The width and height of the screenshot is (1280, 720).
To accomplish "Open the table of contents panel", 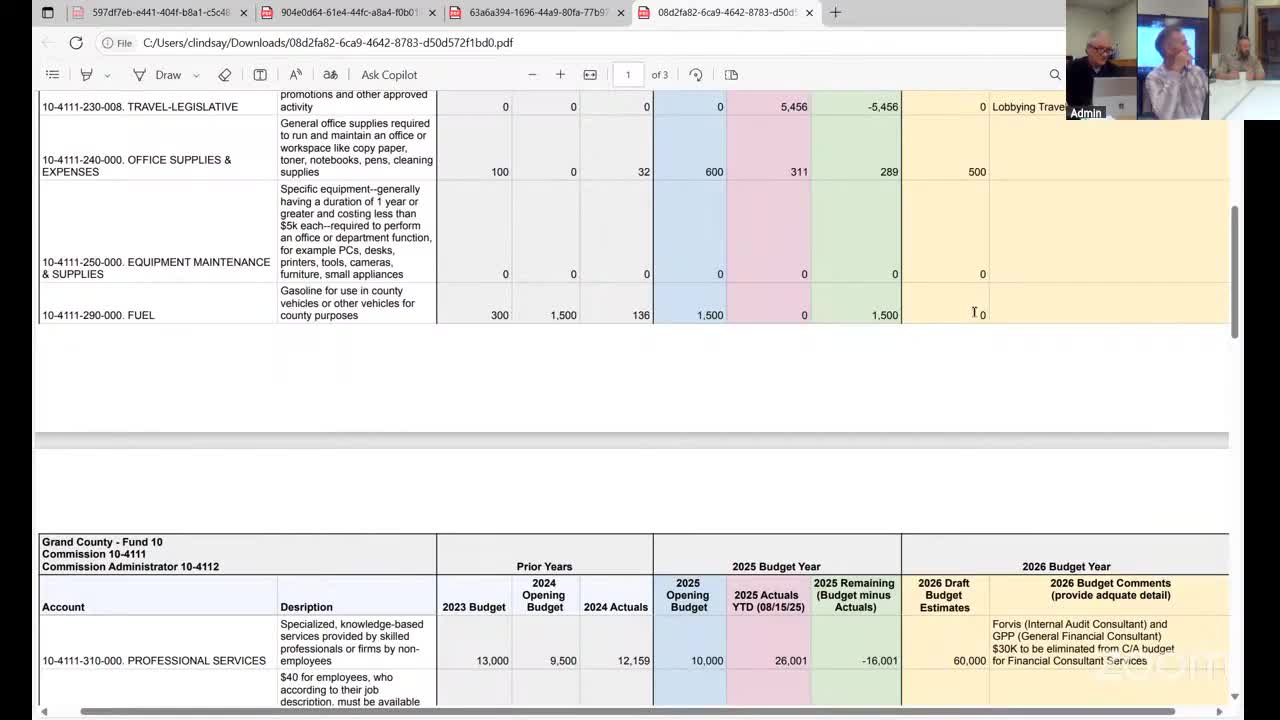I will [52, 75].
